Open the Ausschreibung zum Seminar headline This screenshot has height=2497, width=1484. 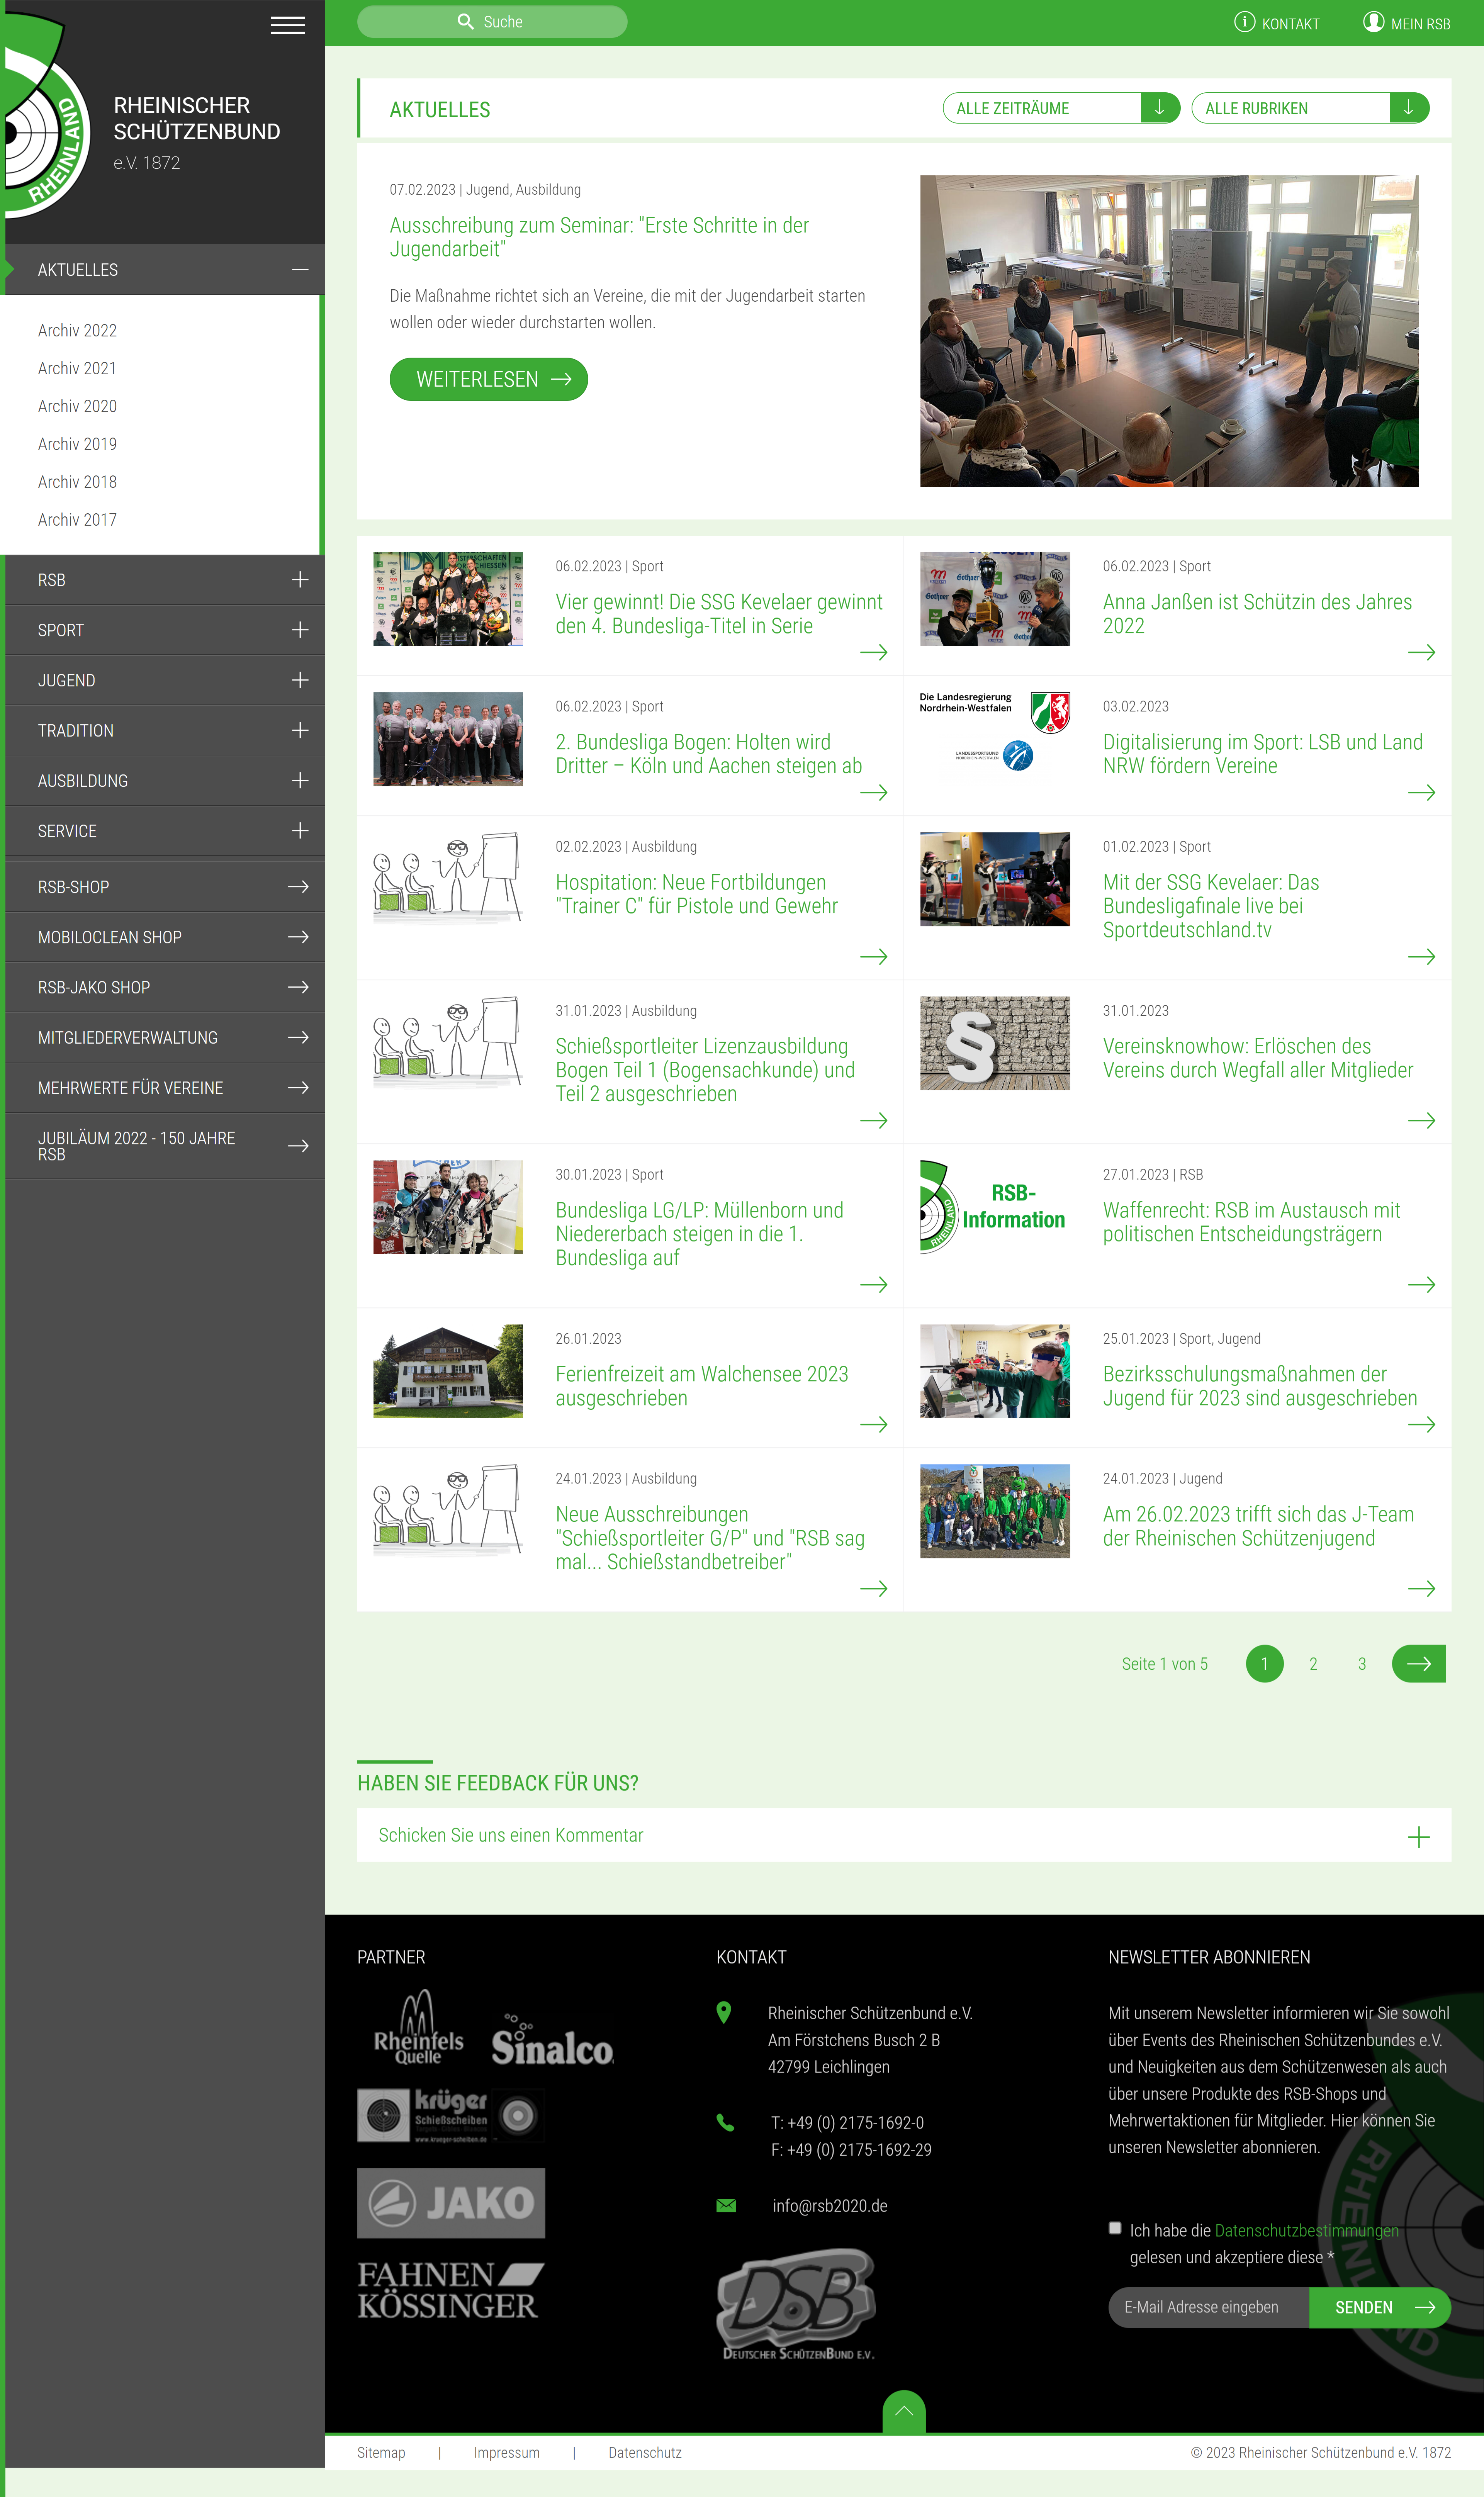pos(599,237)
